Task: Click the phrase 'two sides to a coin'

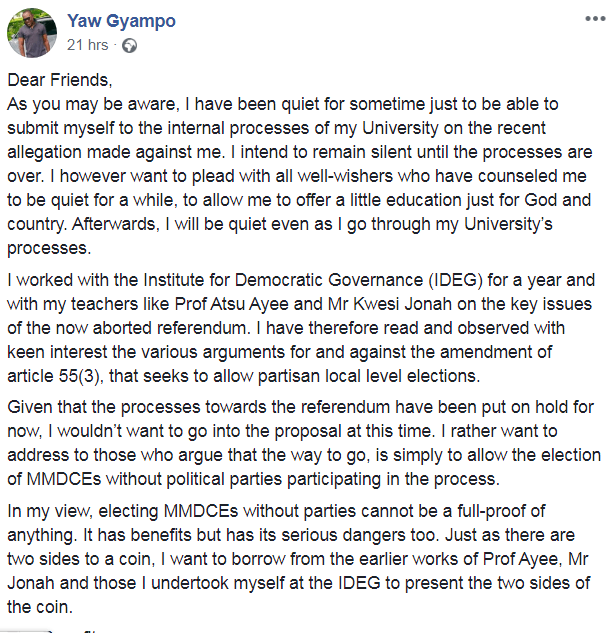Action: (81, 559)
